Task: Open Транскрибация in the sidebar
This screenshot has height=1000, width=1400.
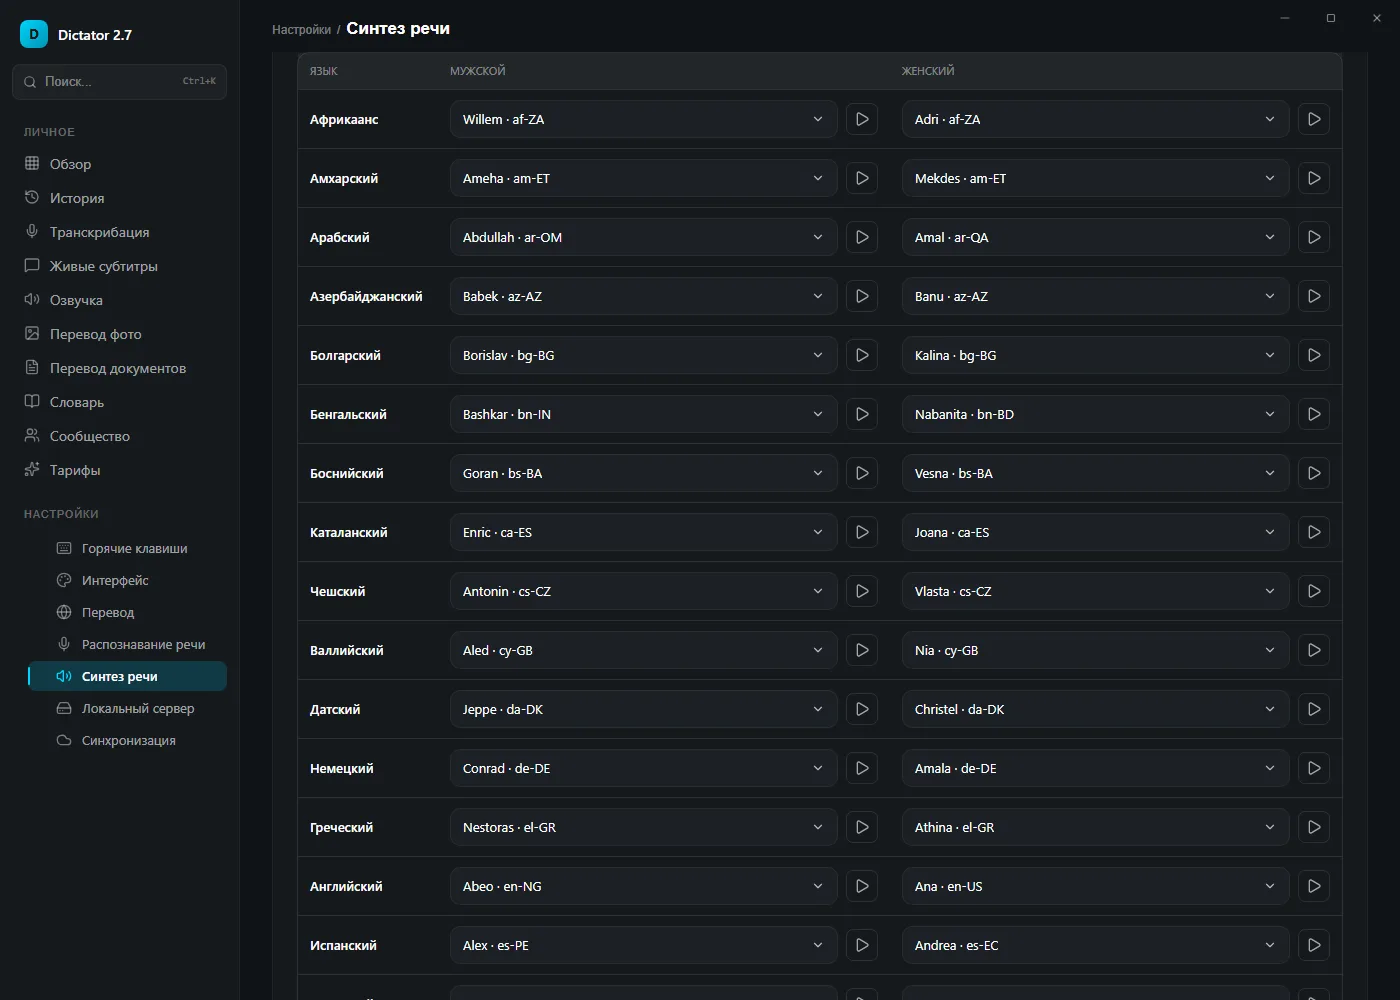Action: 119,232
